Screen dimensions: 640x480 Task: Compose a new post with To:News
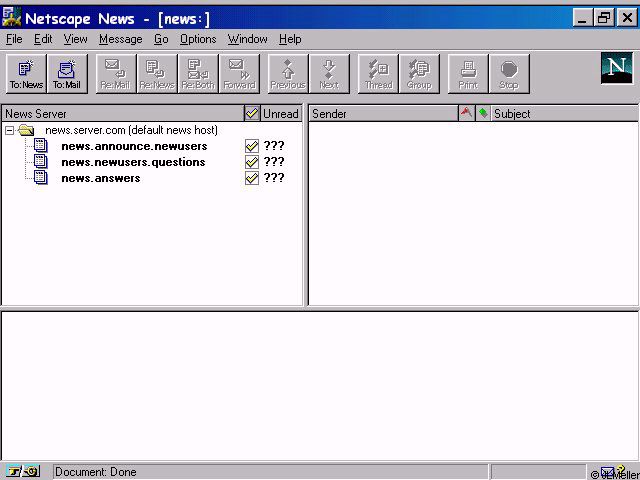tap(26, 74)
